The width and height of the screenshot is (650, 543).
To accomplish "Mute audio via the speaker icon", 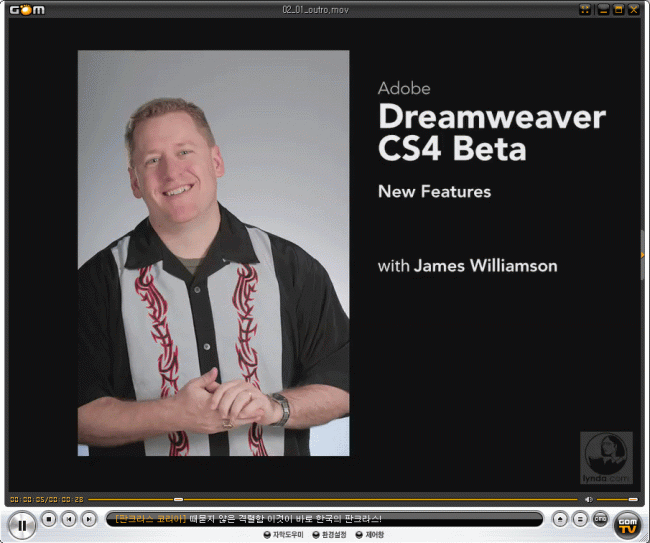I will [x=589, y=499].
